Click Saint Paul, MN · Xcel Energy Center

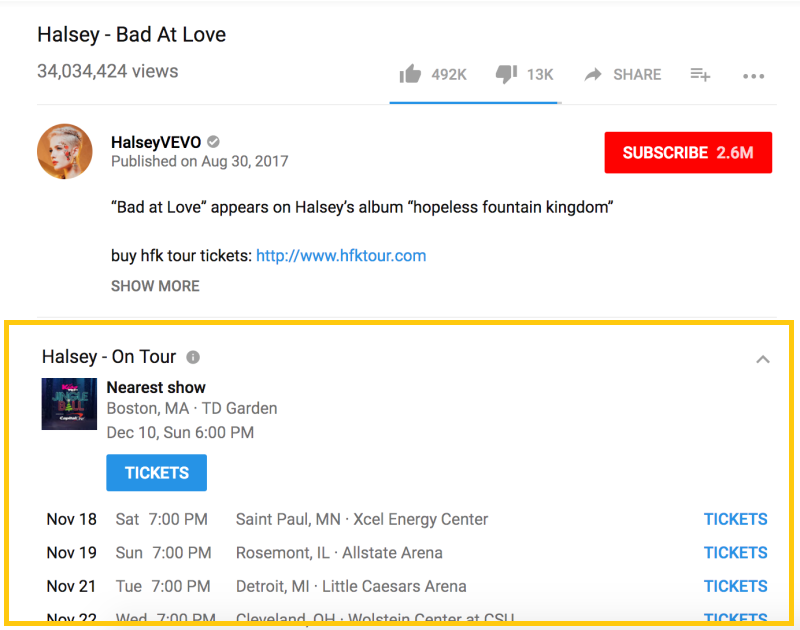point(362,519)
